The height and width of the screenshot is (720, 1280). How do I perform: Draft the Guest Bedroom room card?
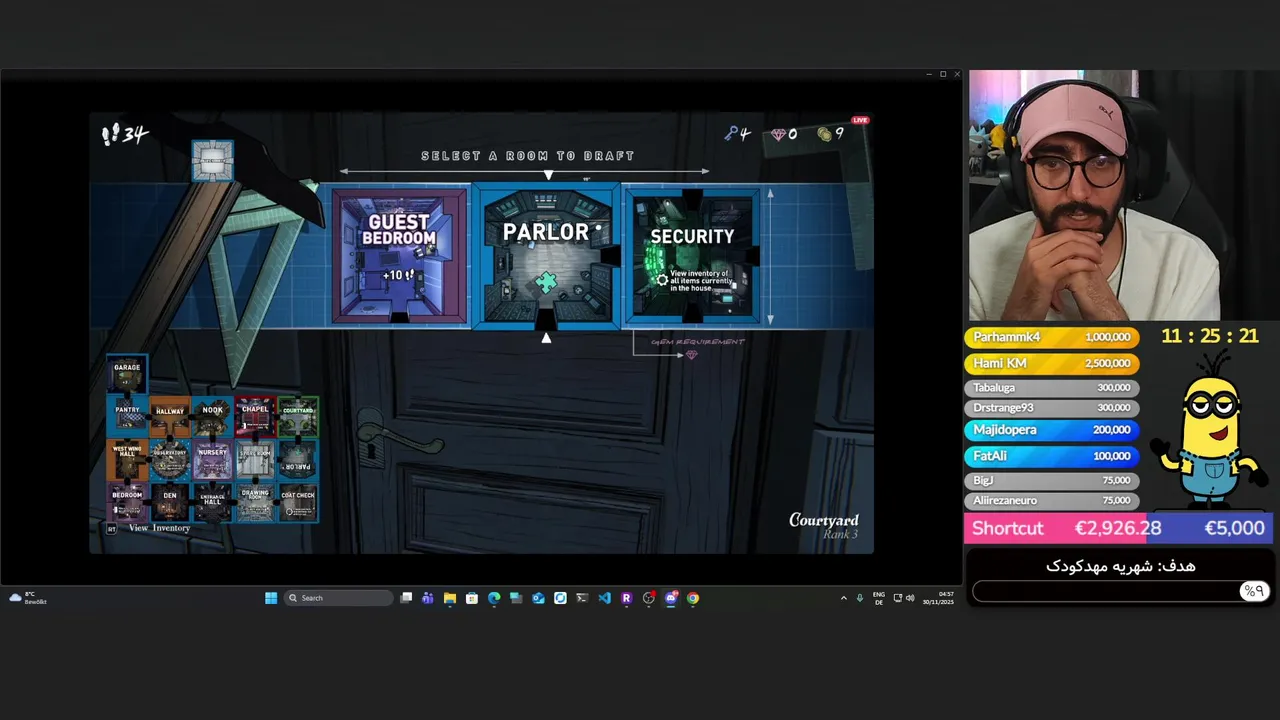click(399, 255)
